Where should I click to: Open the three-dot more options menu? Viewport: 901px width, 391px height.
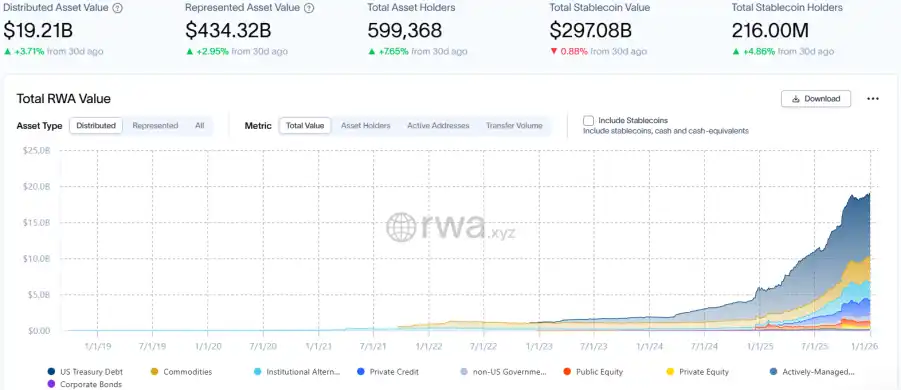[x=873, y=99]
